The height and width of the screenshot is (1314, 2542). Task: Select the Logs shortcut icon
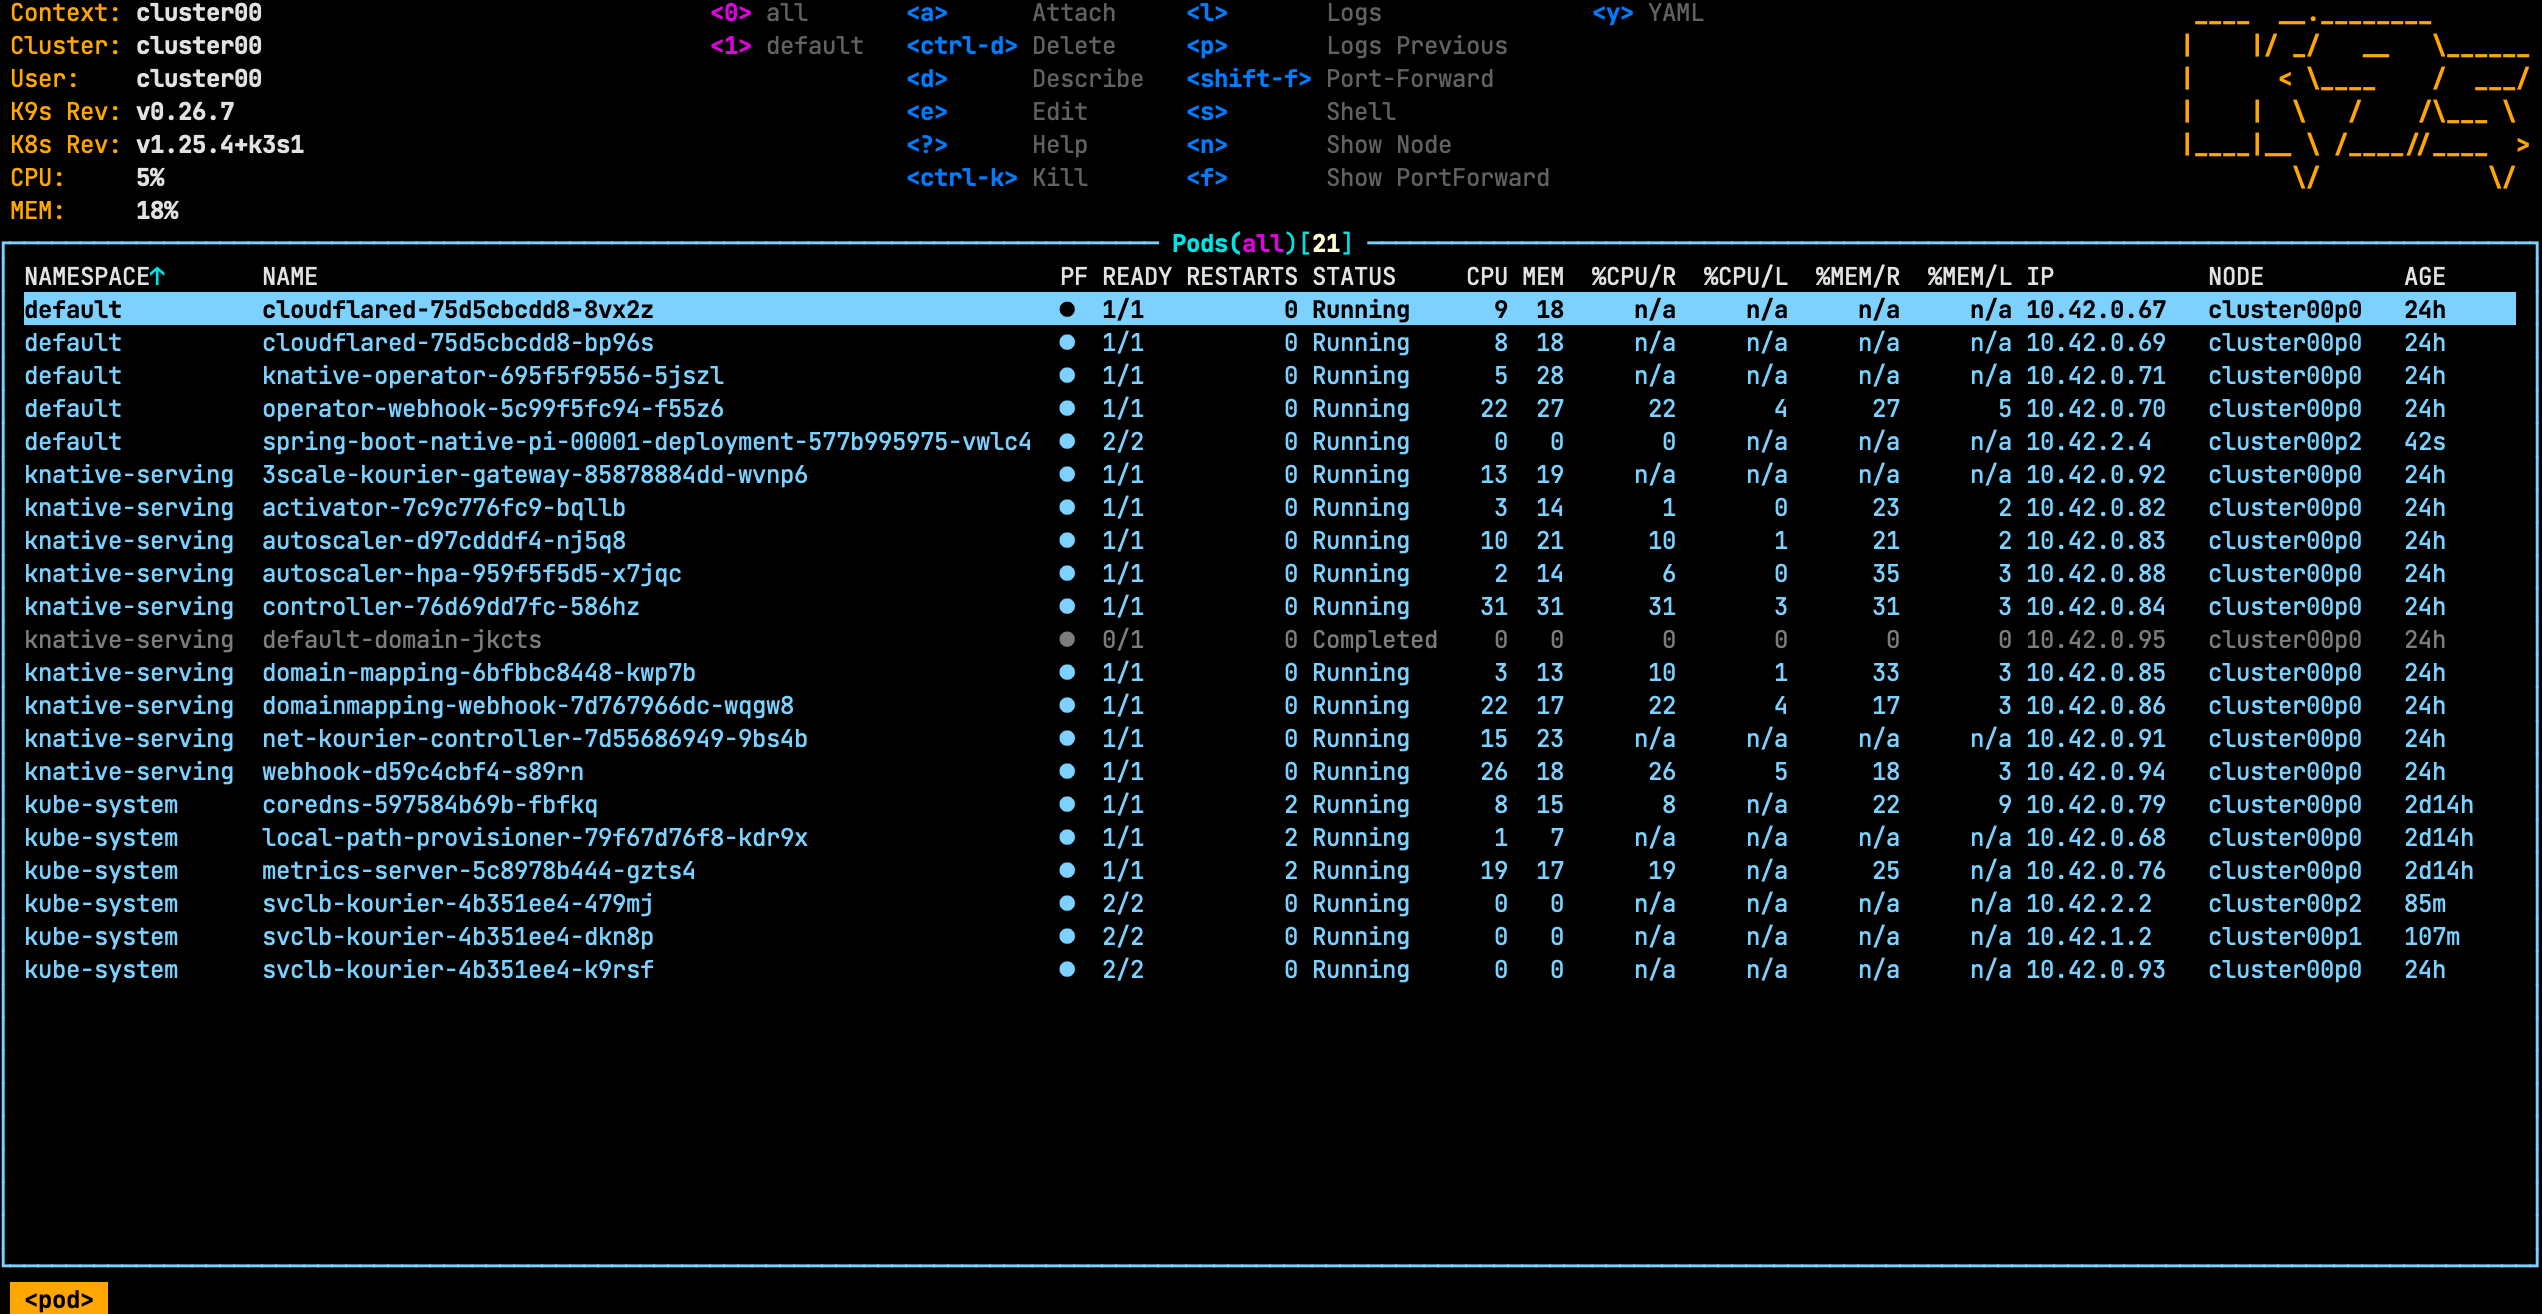1203,13
